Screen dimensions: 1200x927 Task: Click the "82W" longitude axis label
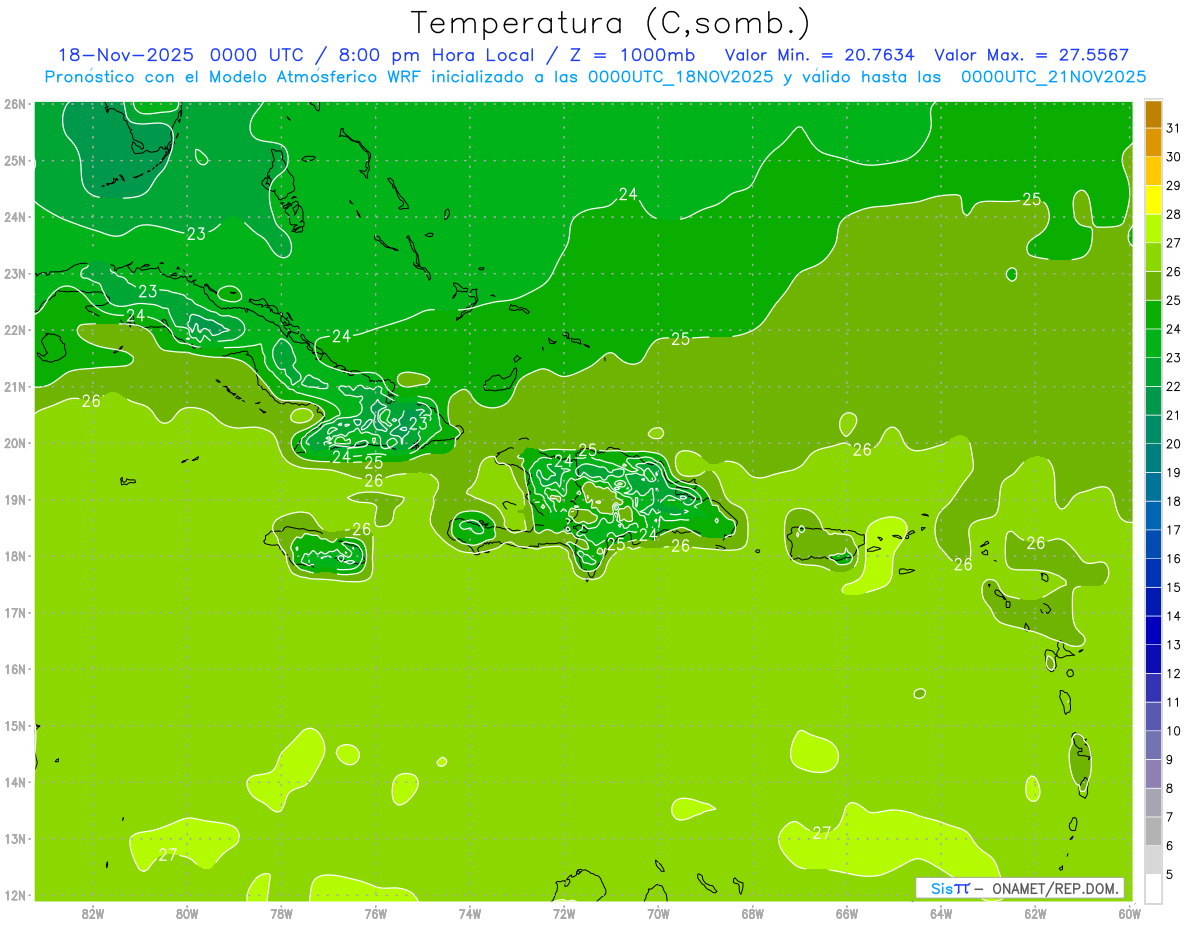[93, 913]
